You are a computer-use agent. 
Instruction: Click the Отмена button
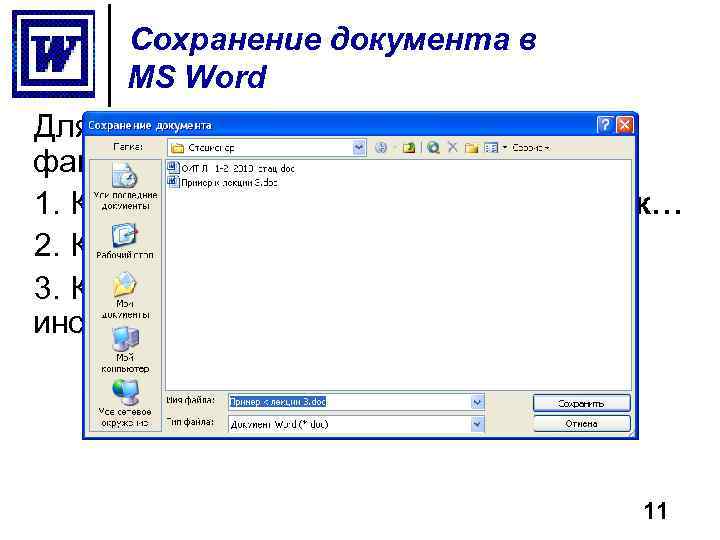point(581,423)
